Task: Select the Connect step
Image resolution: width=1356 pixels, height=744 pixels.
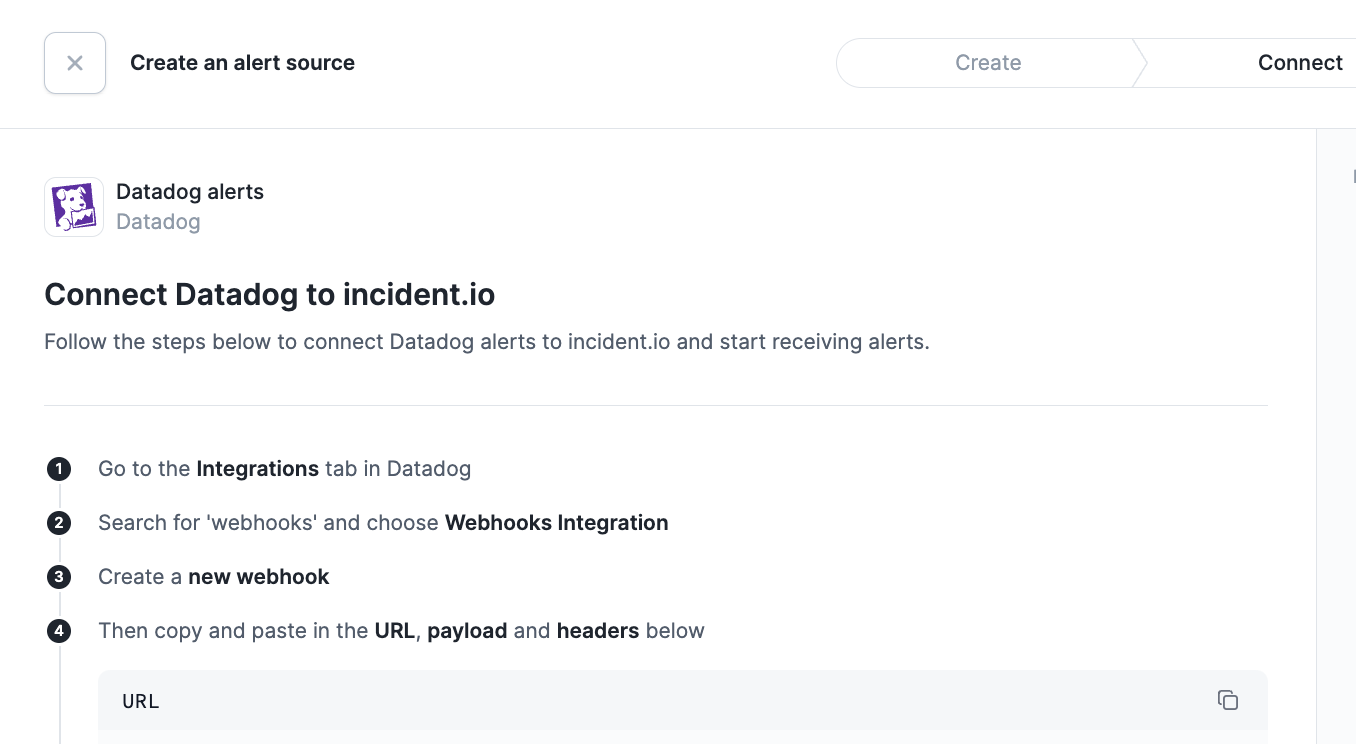Action: tap(1300, 63)
